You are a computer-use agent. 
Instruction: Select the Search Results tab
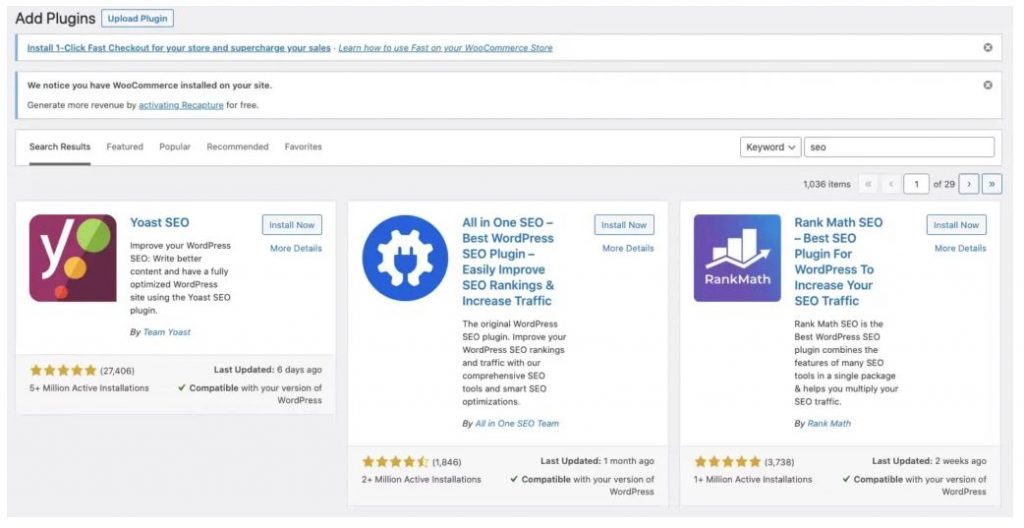tap(59, 147)
